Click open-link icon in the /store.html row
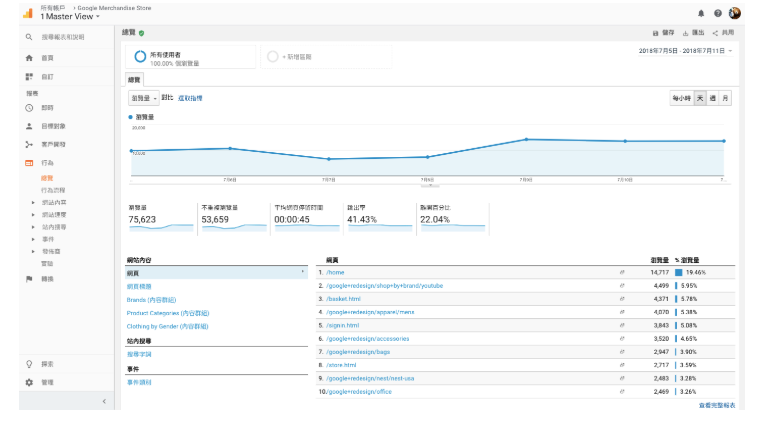Screen dimensions: 761x424 [x=622, y=365]
